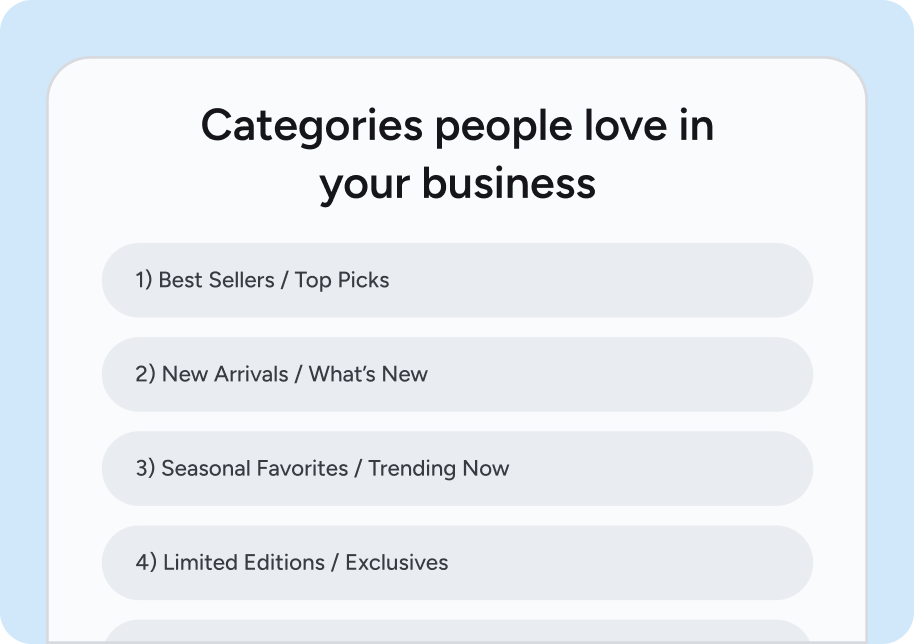Click the 'New Arrivals' text
Screen dimensions: 914x644
point(224,374)
